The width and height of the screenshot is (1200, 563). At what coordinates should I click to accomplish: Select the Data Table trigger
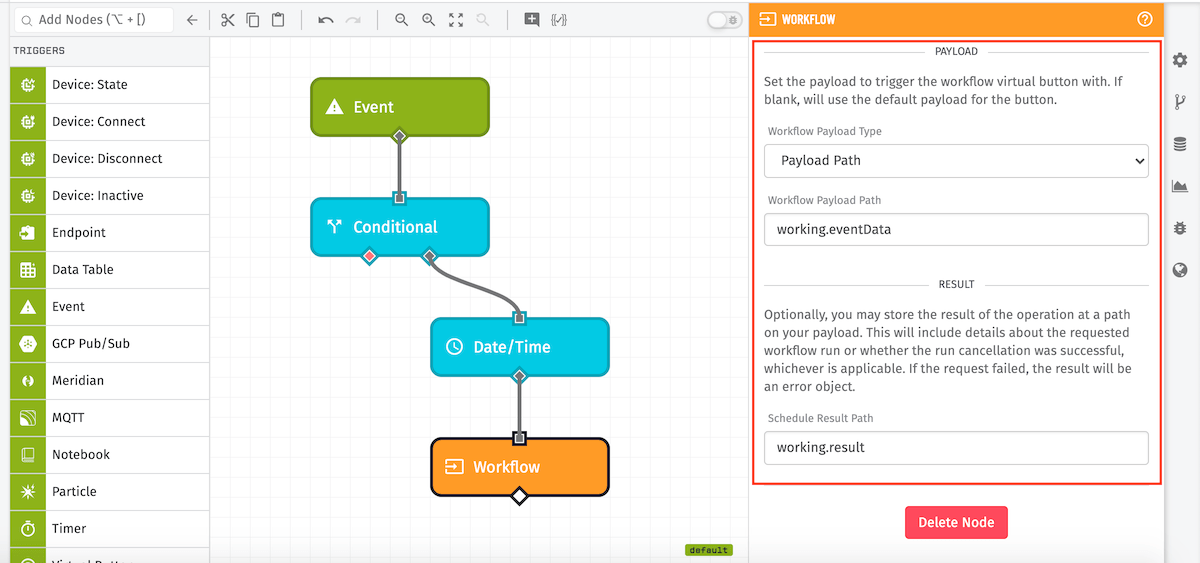tap(110, 270)
